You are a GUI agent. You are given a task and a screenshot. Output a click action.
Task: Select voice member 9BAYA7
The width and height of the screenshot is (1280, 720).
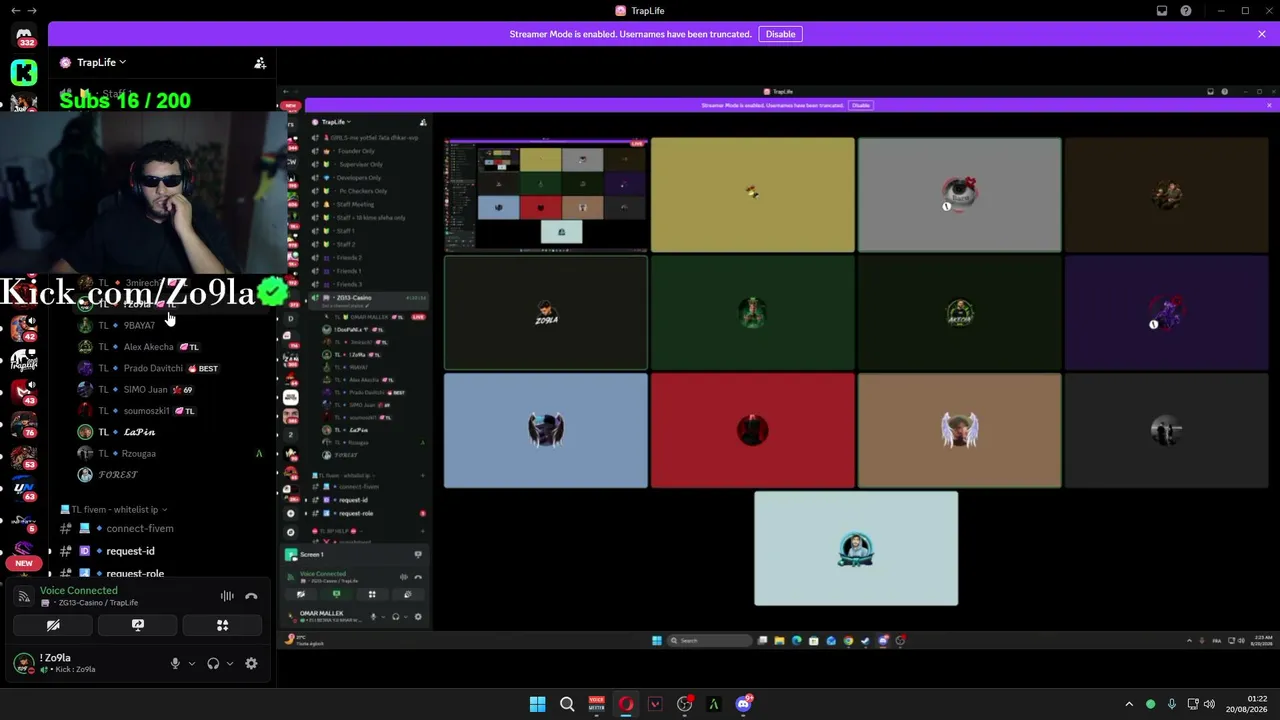coord(140,325)
